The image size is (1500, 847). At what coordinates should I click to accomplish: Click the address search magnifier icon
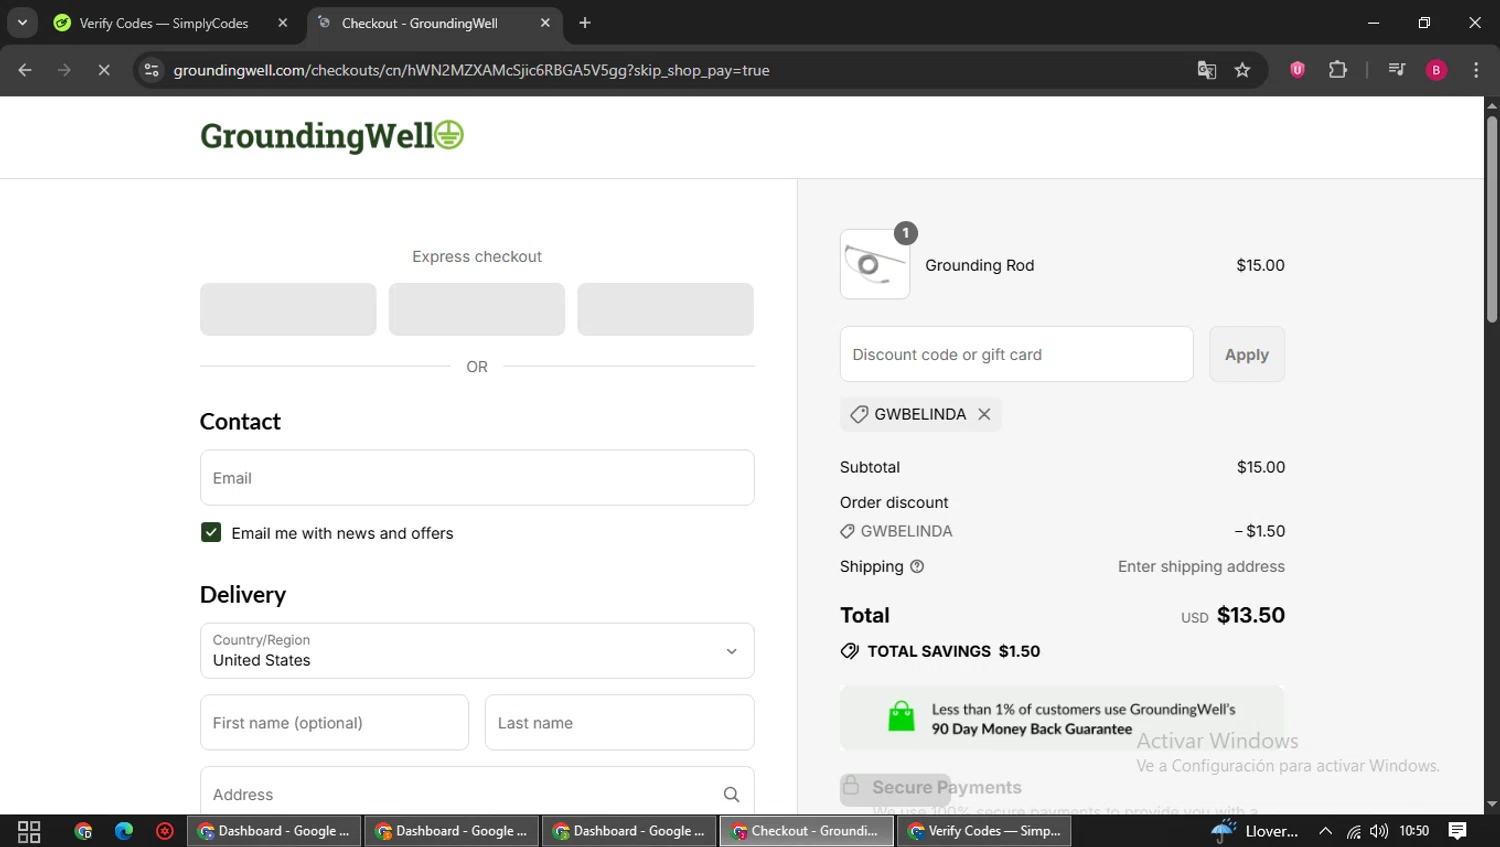(731, 794)
